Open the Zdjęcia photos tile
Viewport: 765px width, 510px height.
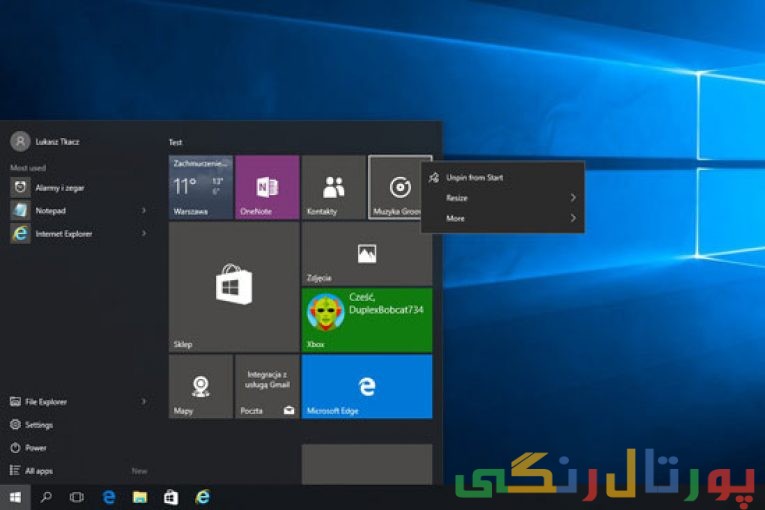(367, 253)
